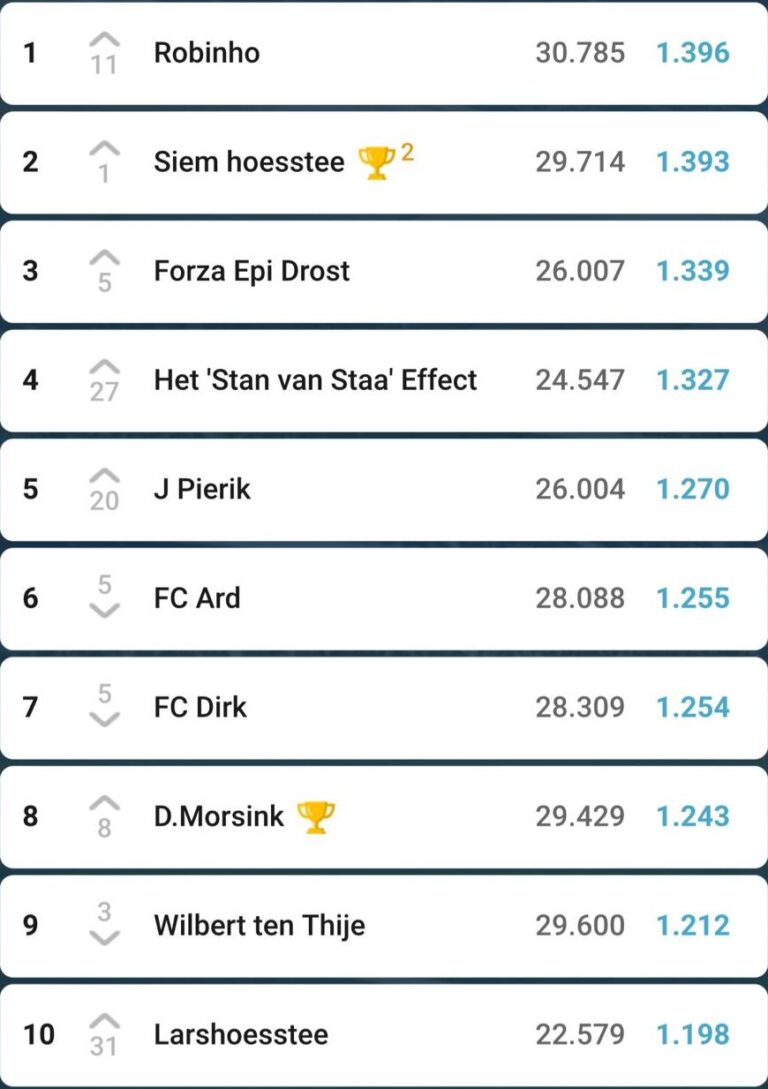Click rank number 8 in the standings

(31, 816)
